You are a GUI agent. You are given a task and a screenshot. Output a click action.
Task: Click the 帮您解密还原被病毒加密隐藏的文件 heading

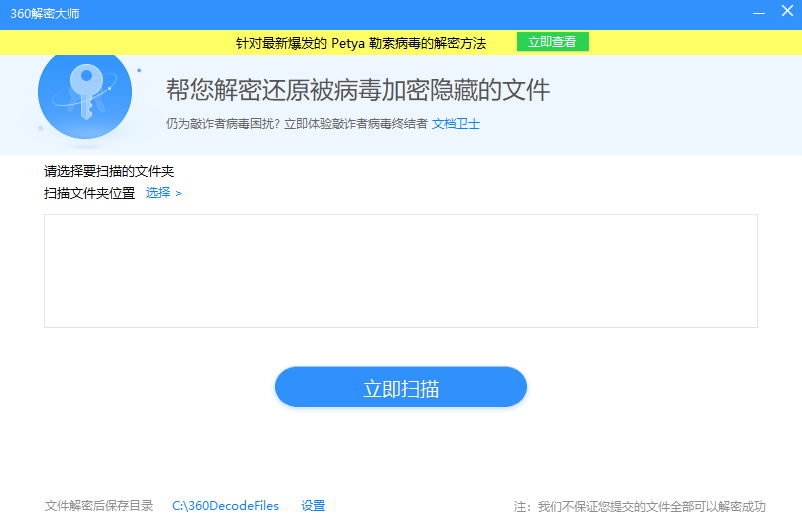click(358, 90)
